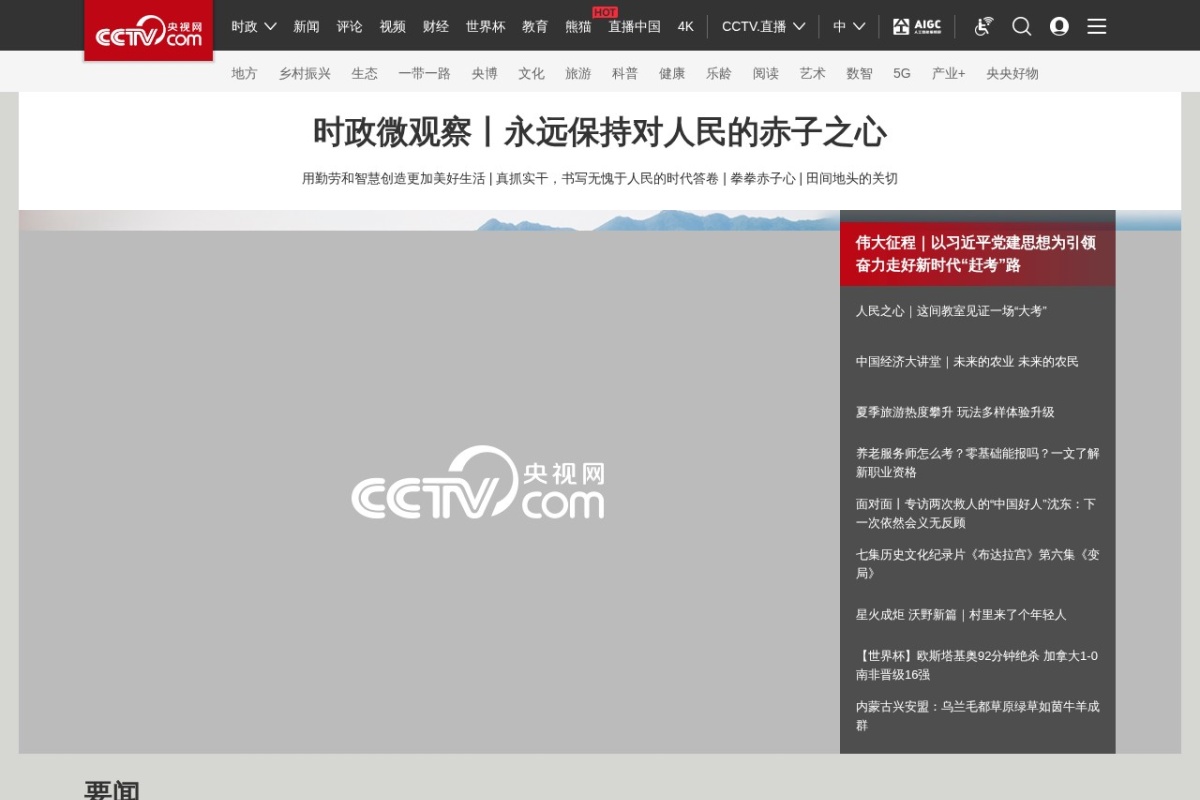Go to 5G in sub-navigation
The height and width of the screenshot is (800, 1200).
point(902,73)
